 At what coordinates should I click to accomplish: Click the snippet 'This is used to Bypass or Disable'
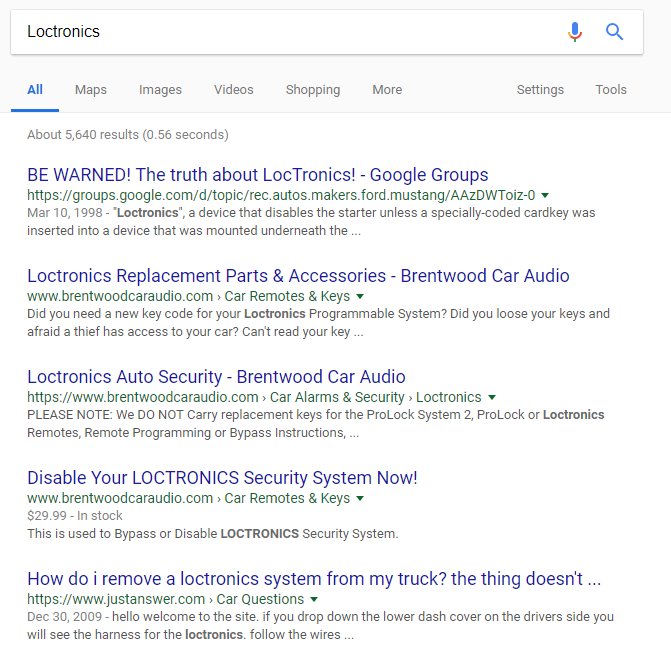tap(213, 534)
